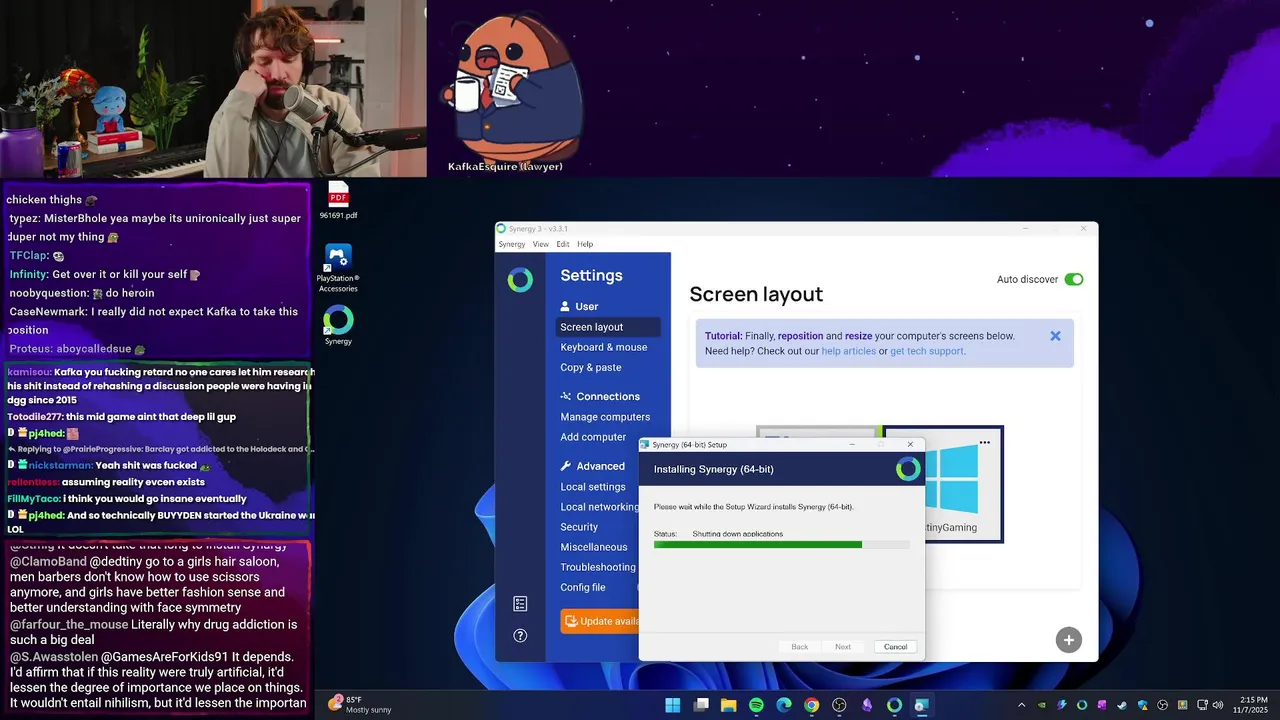1280x720 pixels.
Task: Open the Help menu
Action: (x=585, y=244)
